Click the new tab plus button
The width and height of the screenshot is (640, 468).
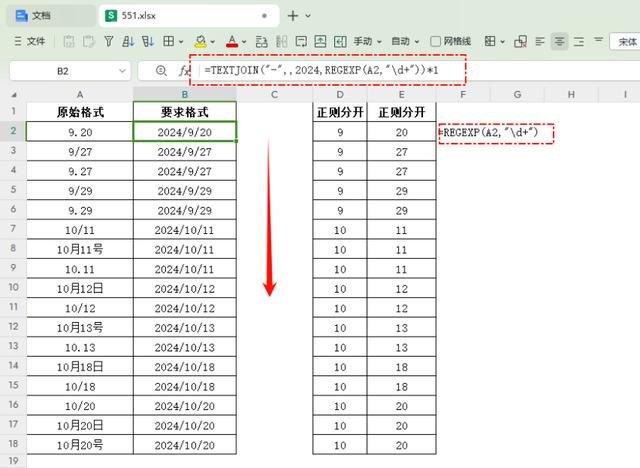[x=293, y=16]
